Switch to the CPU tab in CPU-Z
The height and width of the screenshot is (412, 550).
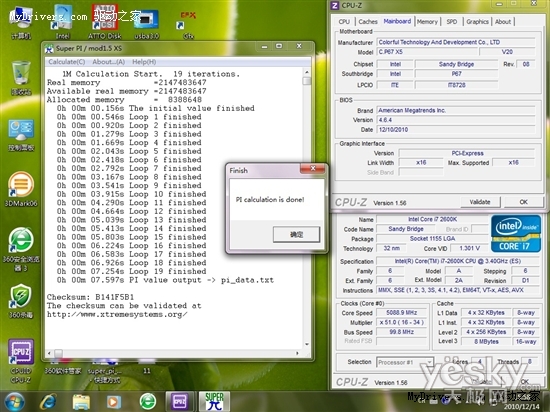coord(344,22)
